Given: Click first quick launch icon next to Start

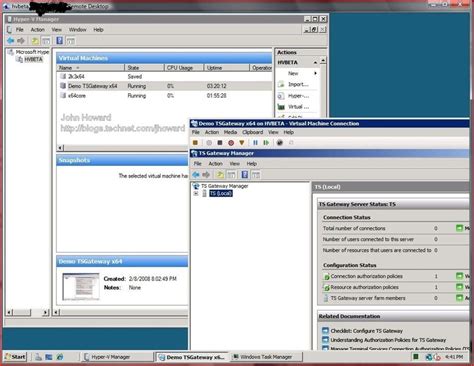Looking at the screenshot, I should point(38,357).
